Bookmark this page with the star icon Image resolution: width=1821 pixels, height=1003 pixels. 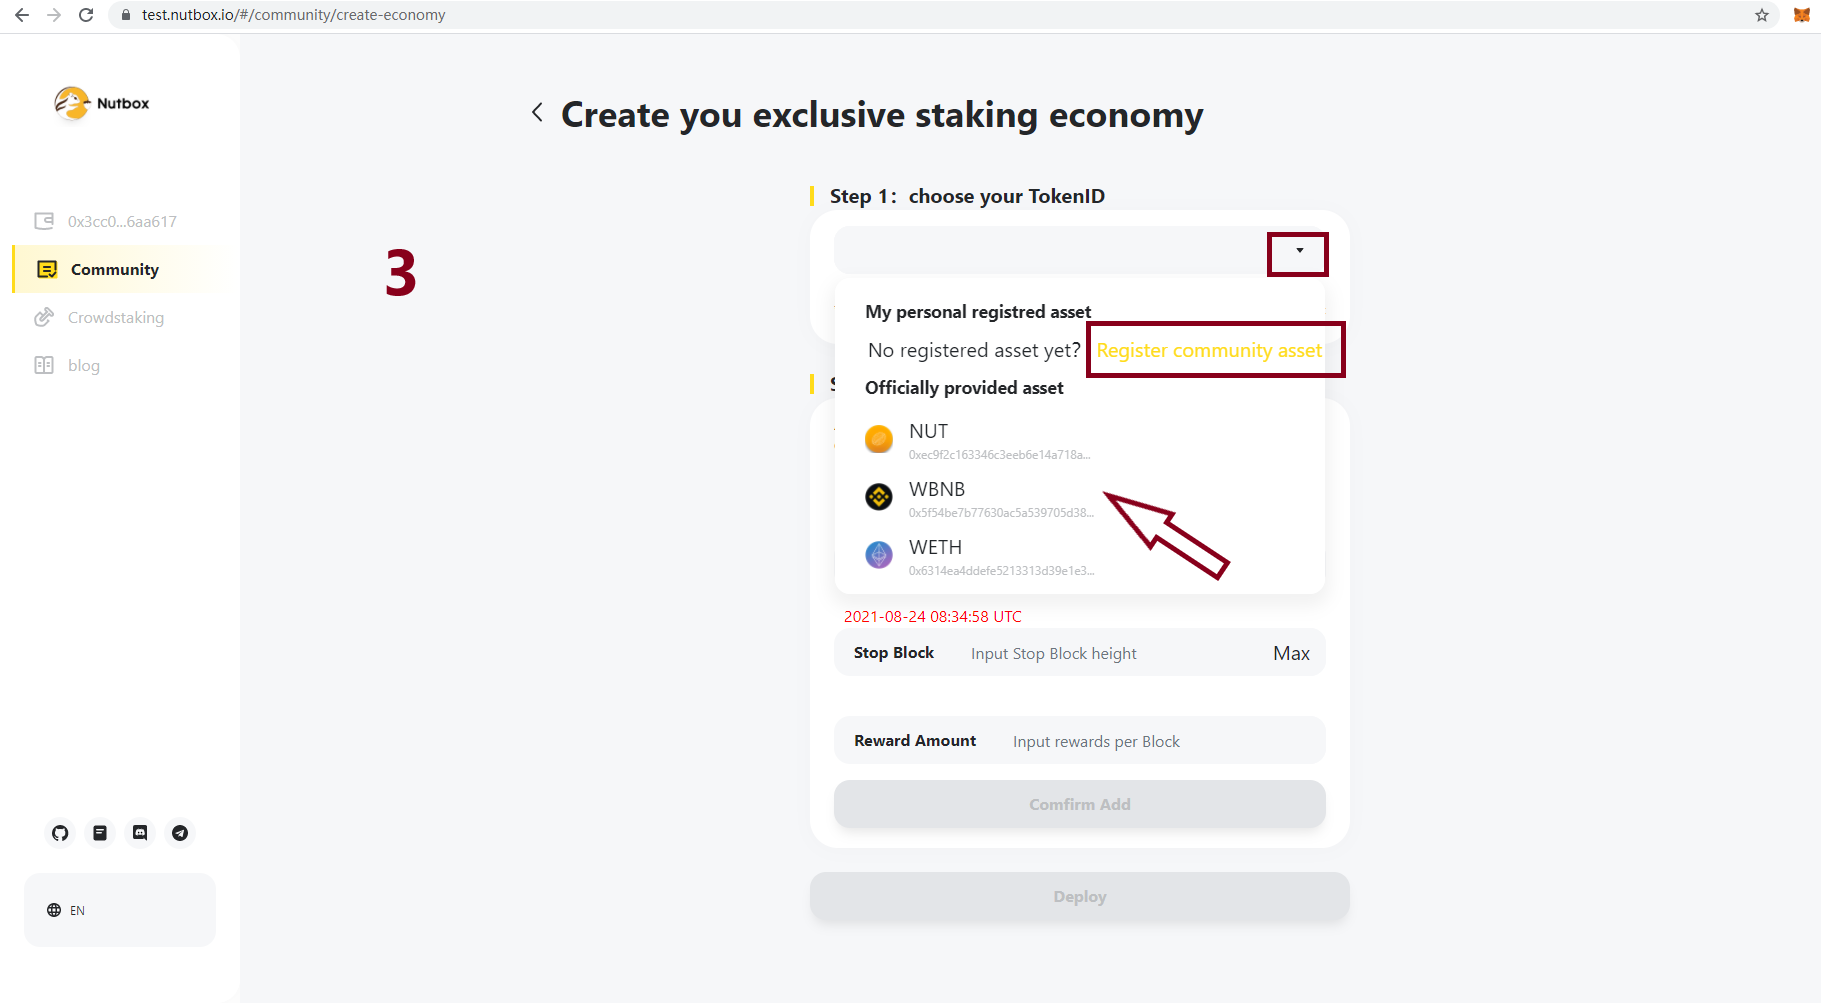click(x=1762, y=15)
